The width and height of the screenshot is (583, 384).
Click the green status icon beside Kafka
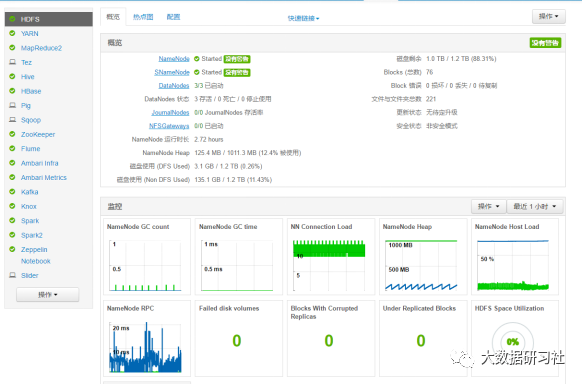[12, 191]
